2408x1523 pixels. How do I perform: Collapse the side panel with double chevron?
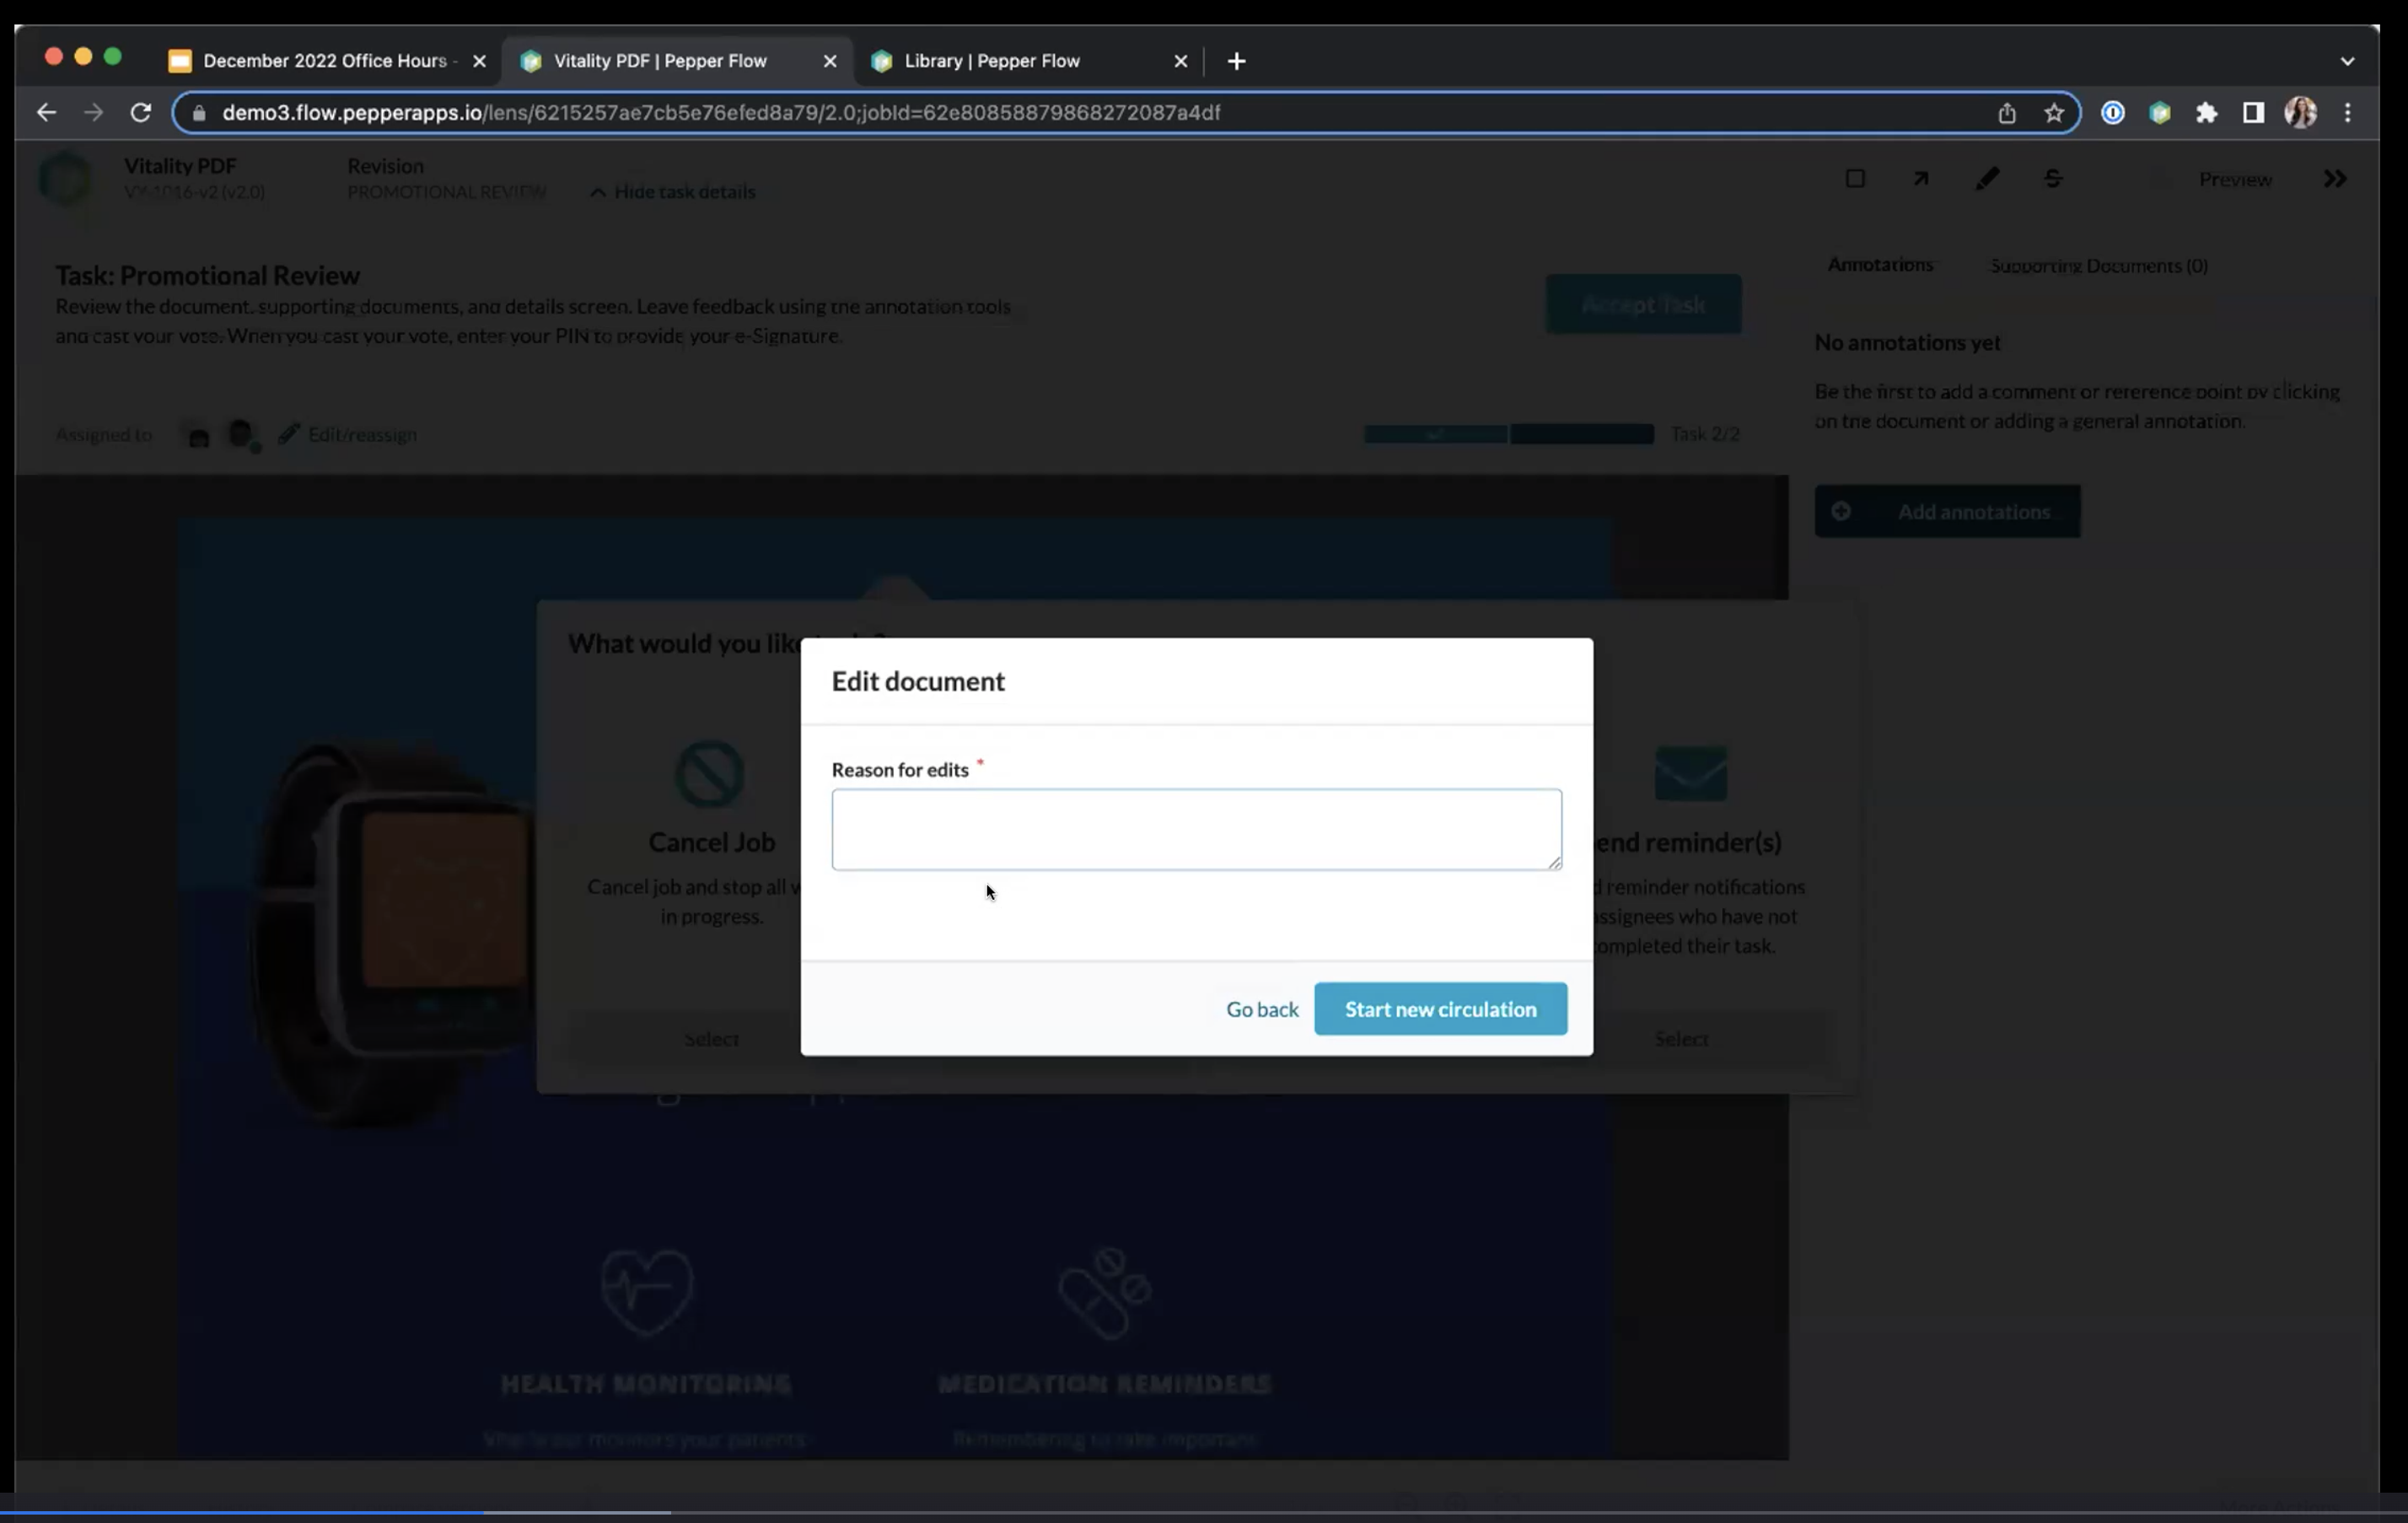[2335, 179]
